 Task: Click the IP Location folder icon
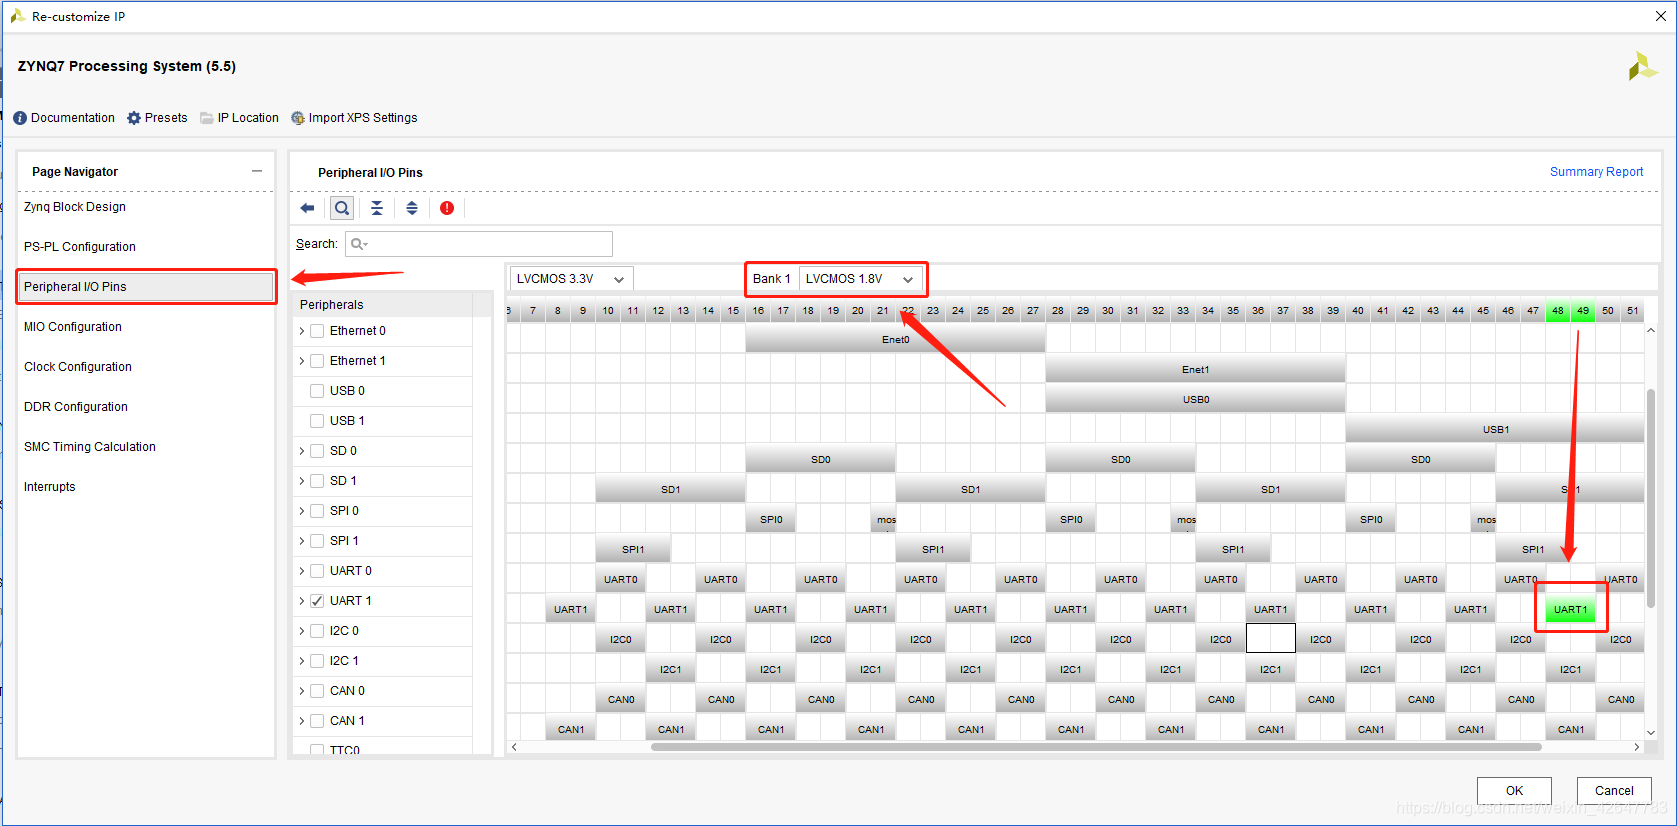click(x=207, y=118)
